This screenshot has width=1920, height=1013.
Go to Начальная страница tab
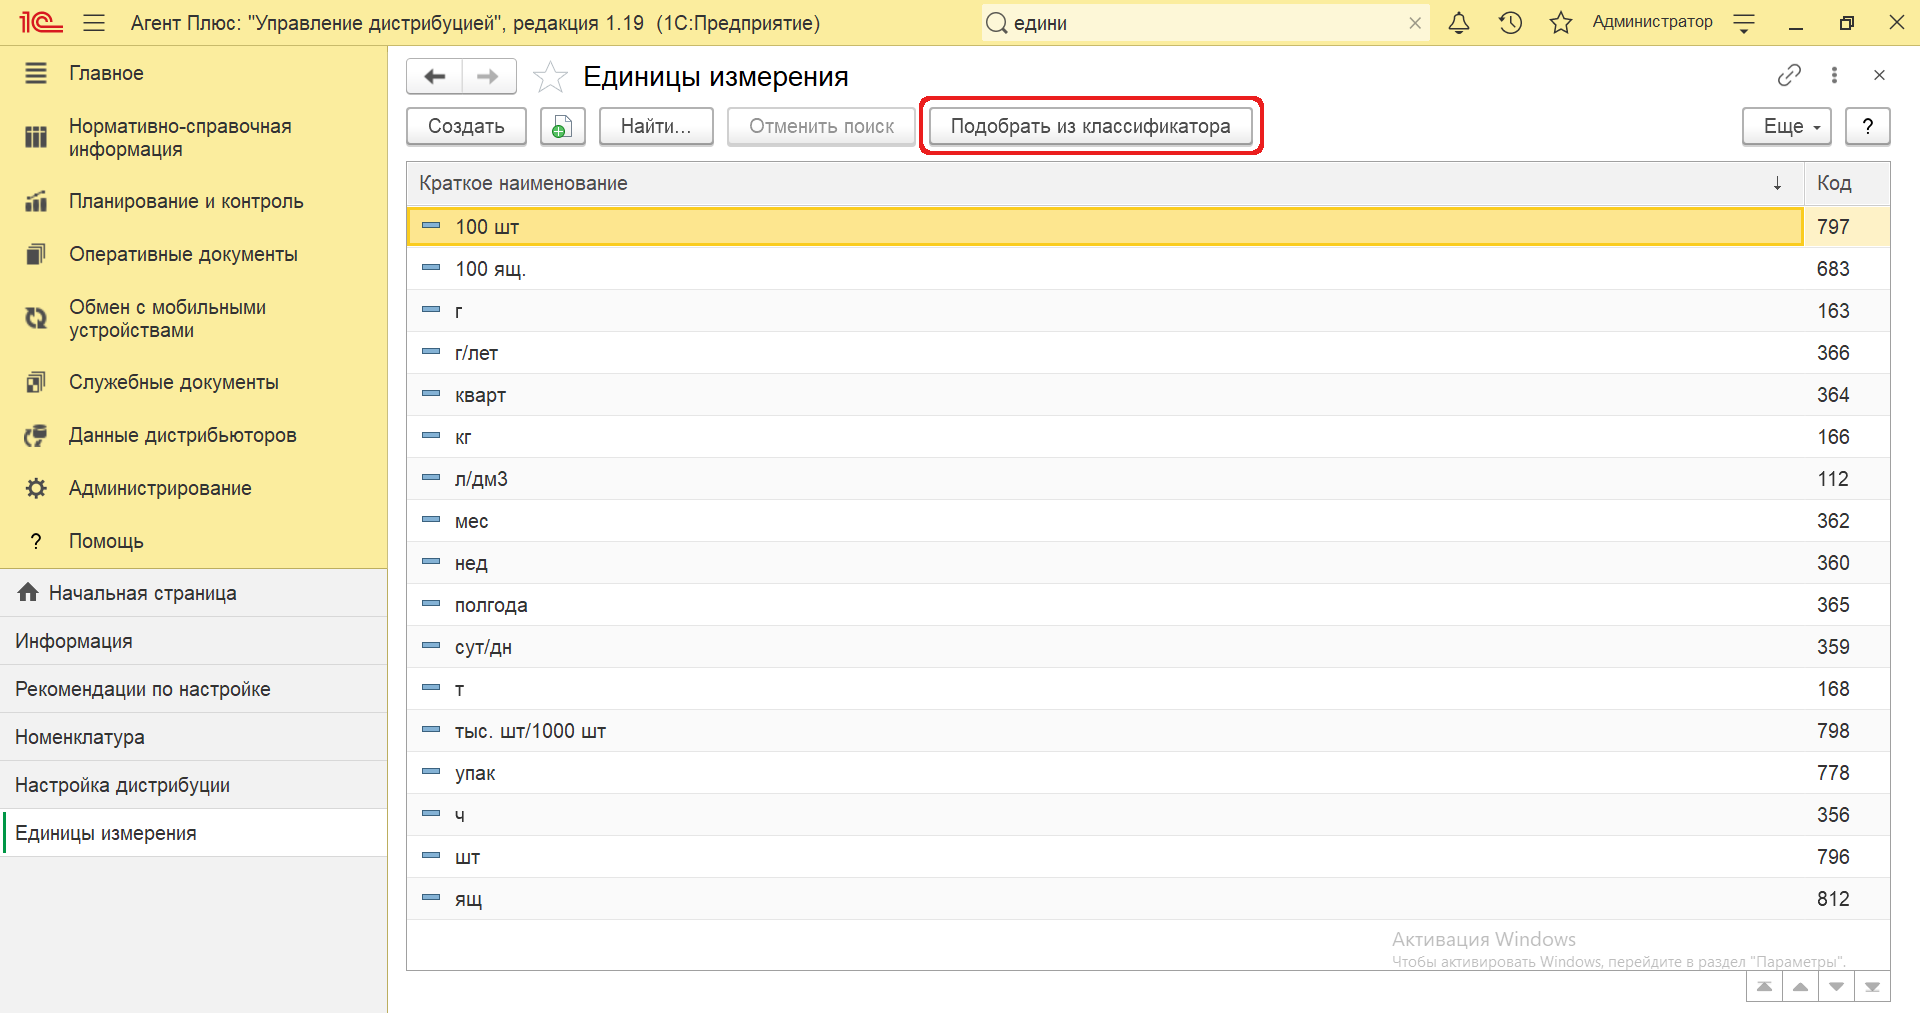[193, 593]
